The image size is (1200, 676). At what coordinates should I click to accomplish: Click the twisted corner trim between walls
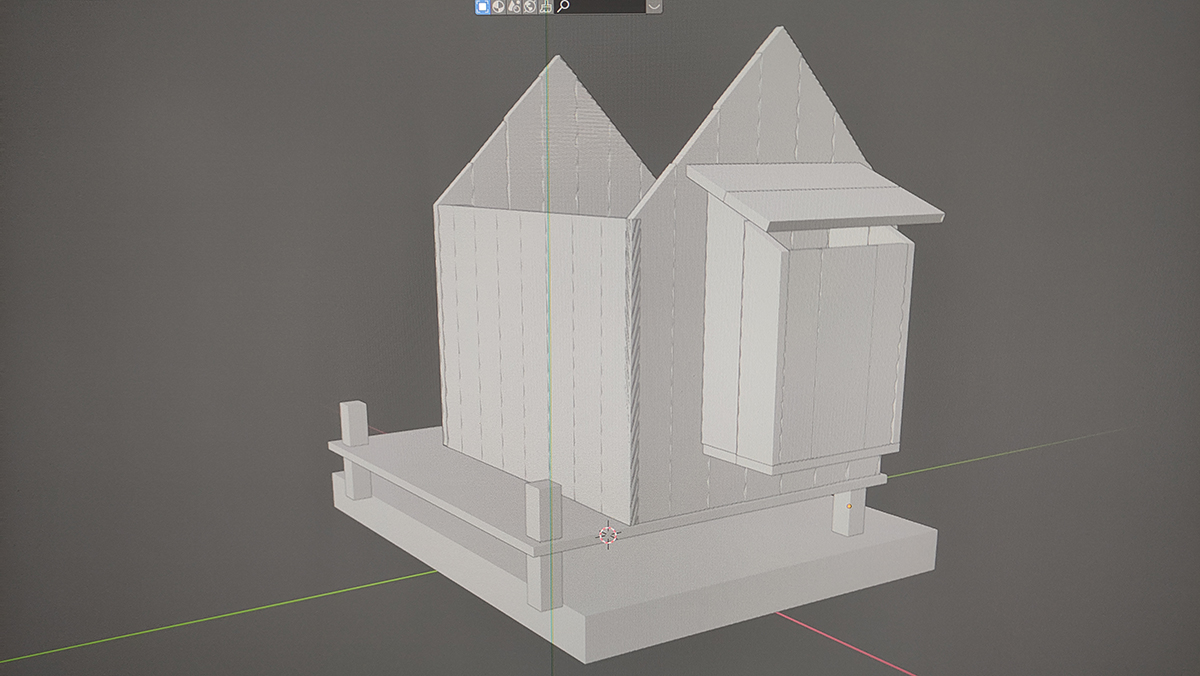tap(632, 370)
